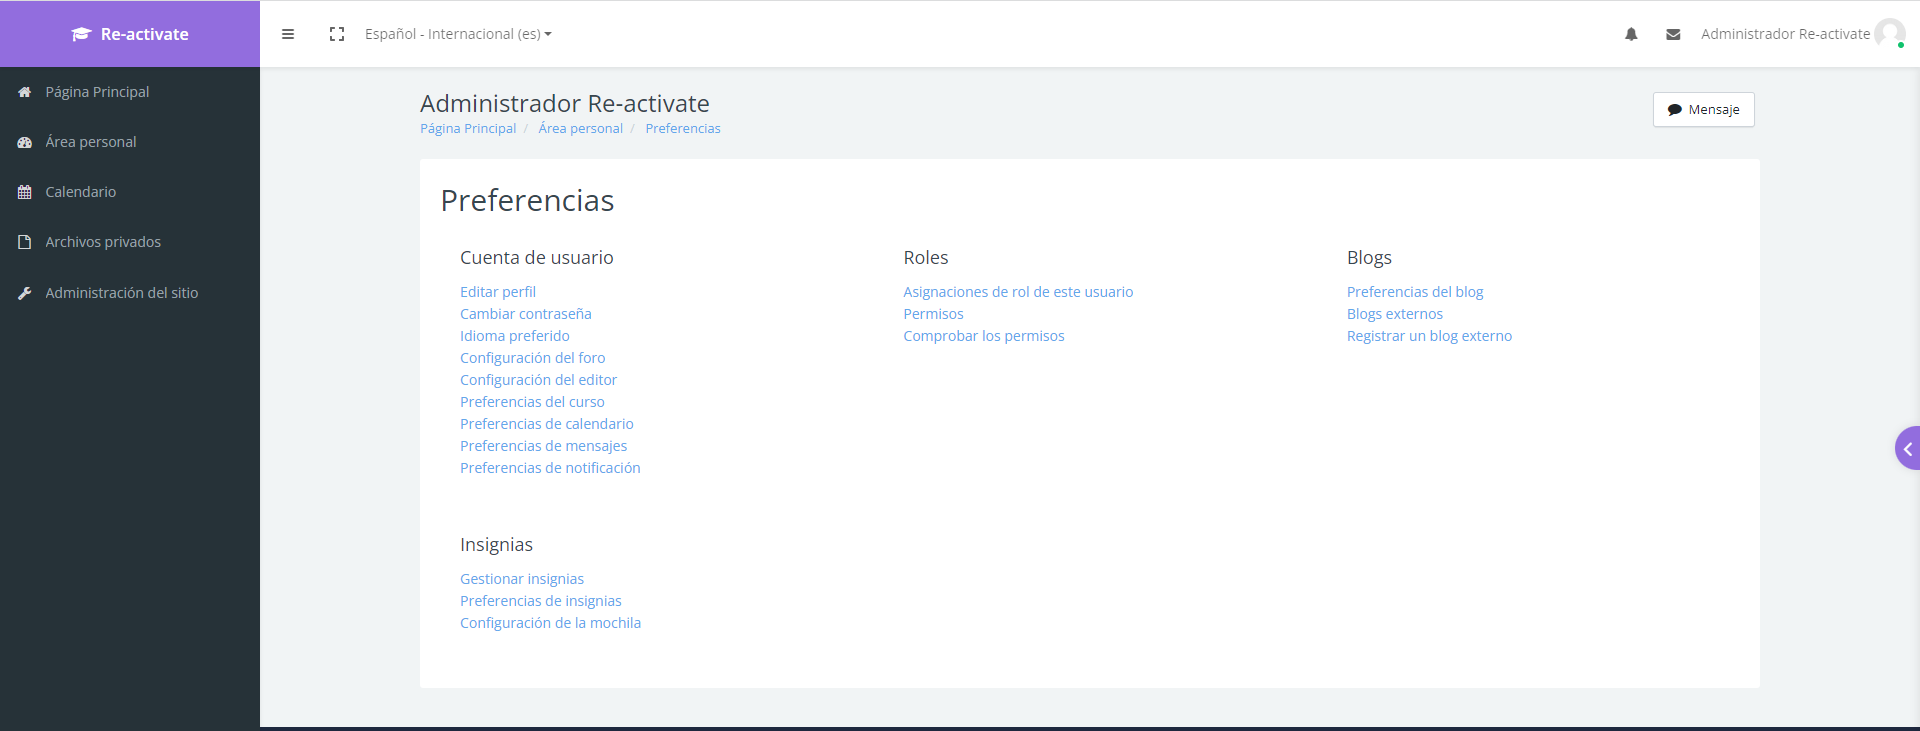Open Preferencias de mensajes link
Viewport: 1920px width, 731px height.
[544, 446]
